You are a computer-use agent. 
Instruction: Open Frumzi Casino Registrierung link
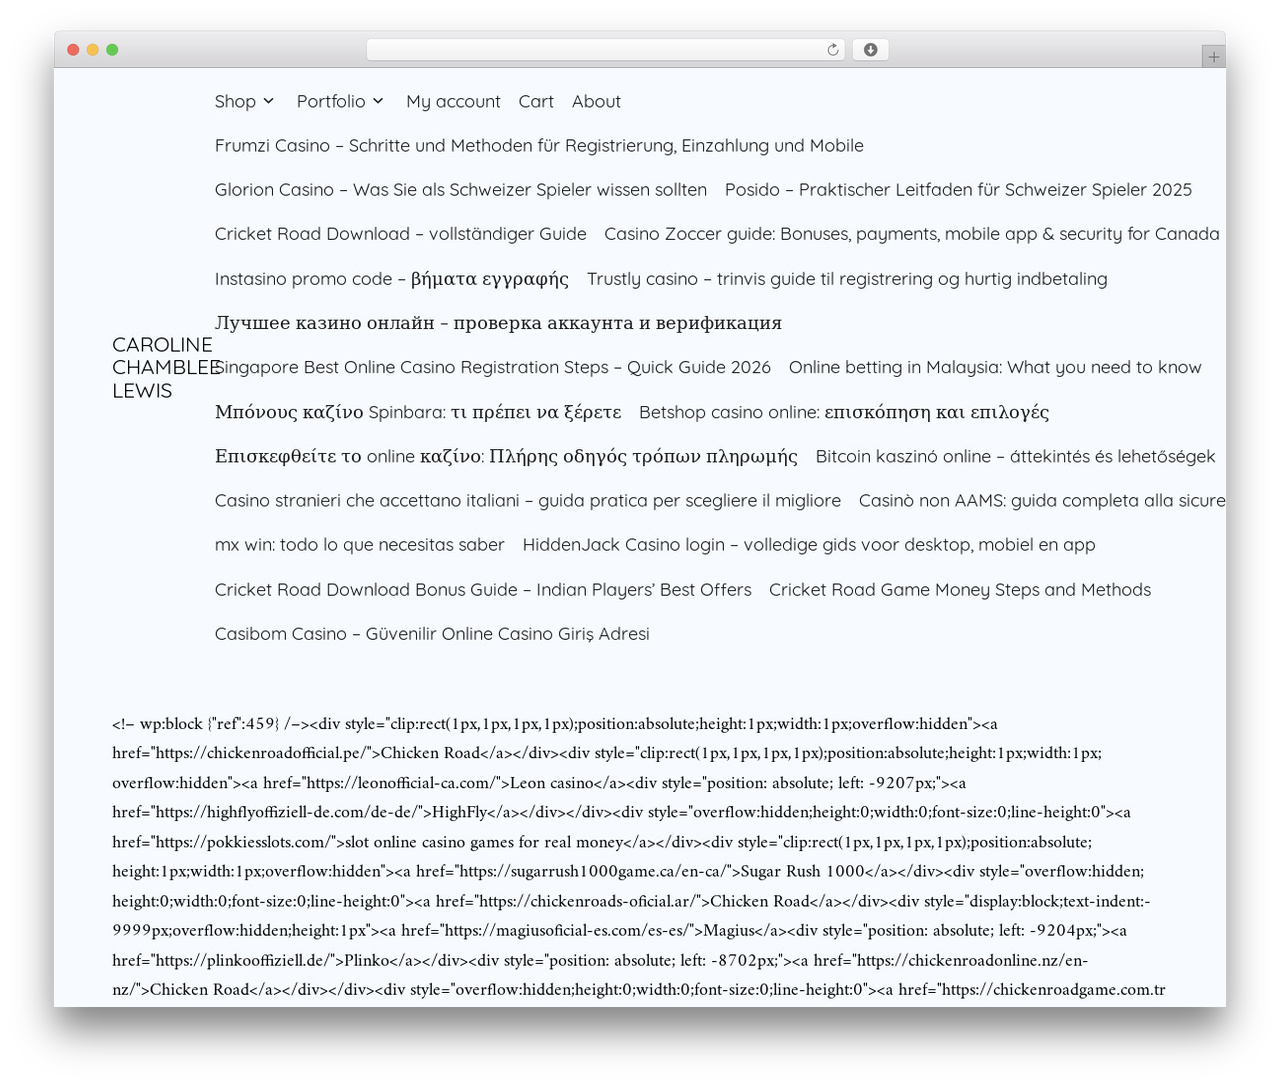pos(539,146)
